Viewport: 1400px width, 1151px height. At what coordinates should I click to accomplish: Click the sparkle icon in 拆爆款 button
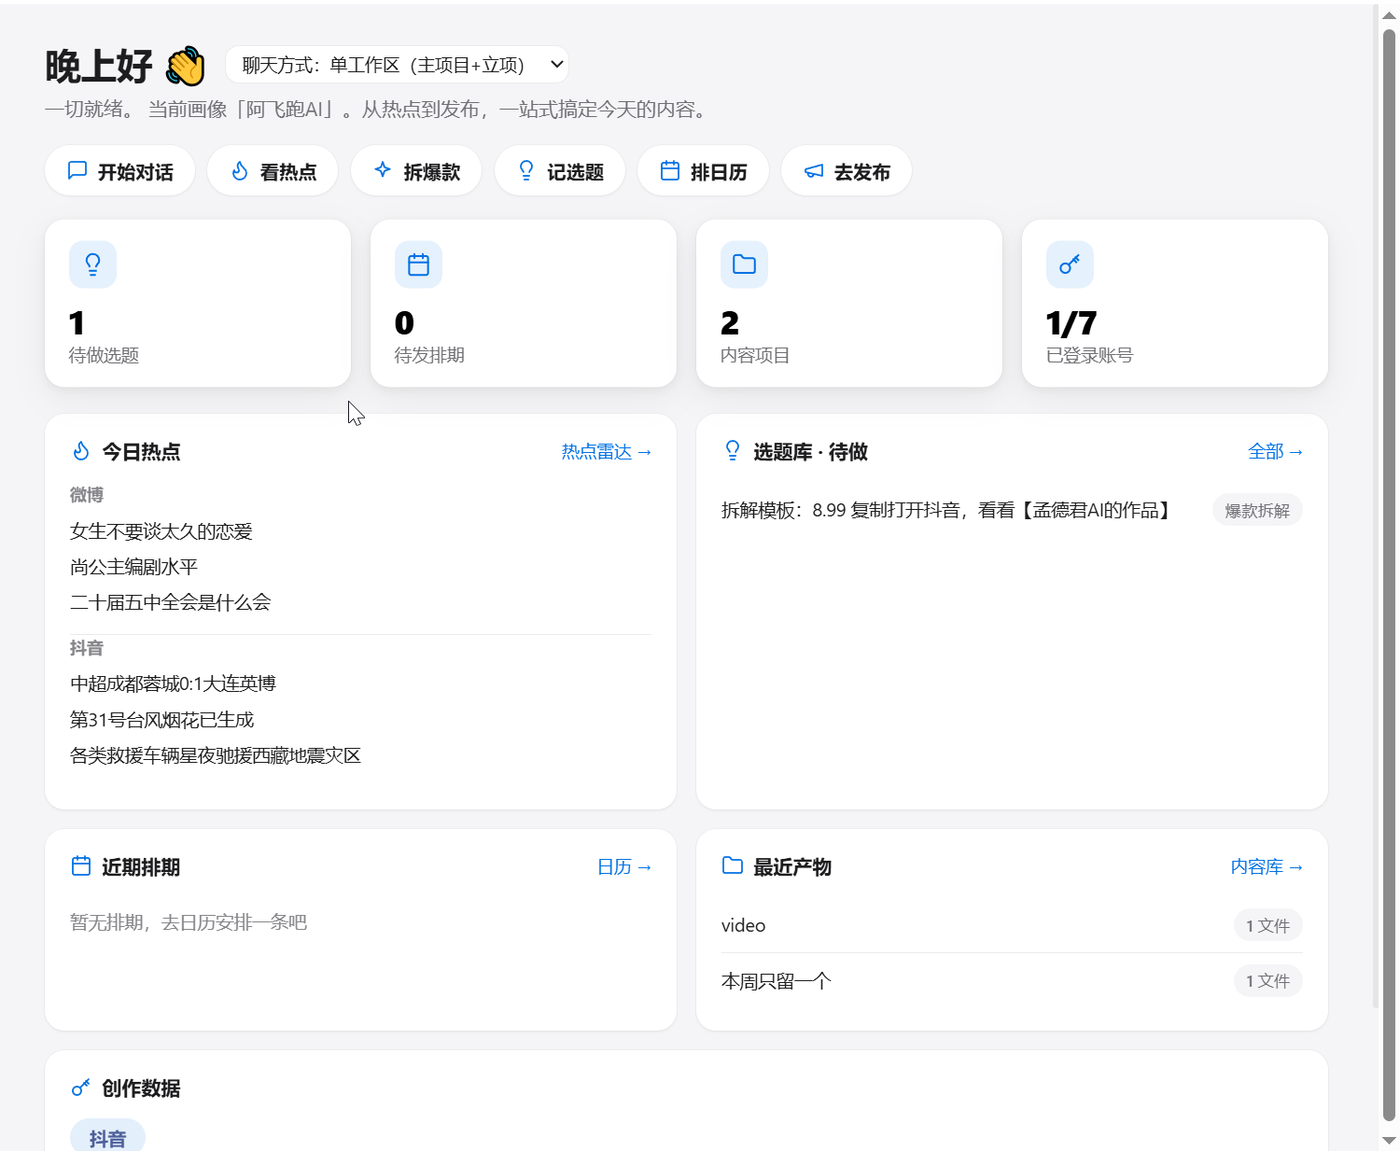[x=383, y=170]
